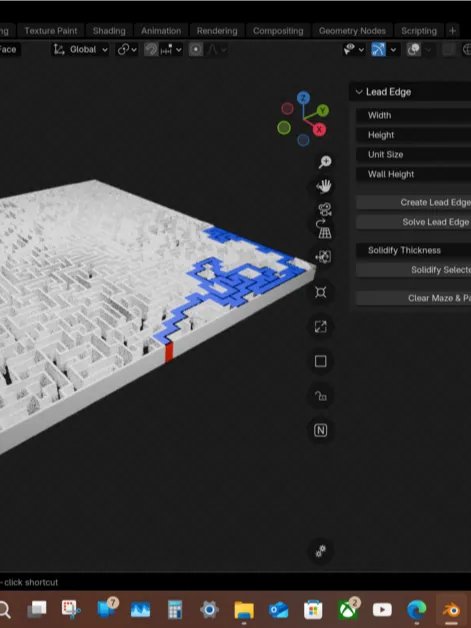Click the X axis on navigation gizmo
This screenshot has height=628, width=471.
coord(319,129)
